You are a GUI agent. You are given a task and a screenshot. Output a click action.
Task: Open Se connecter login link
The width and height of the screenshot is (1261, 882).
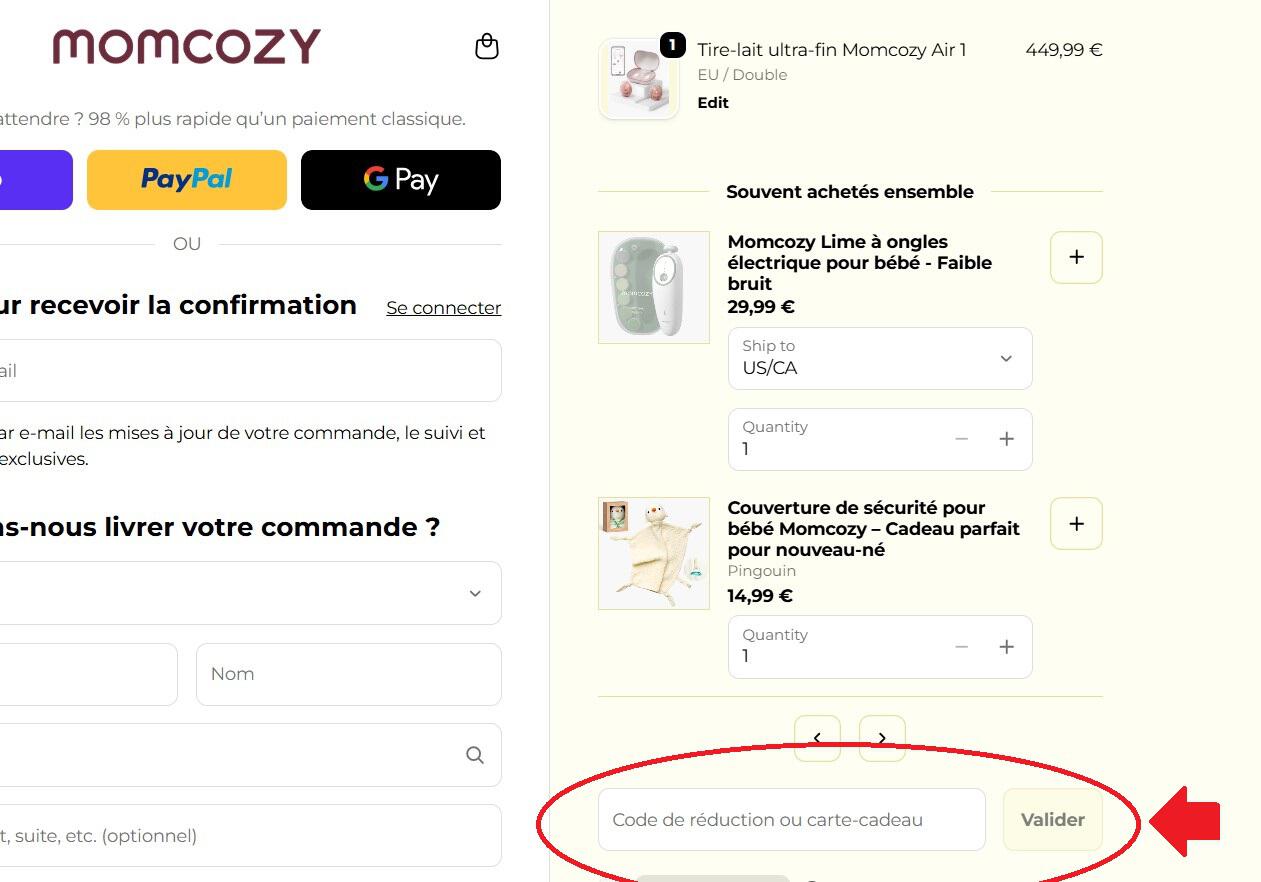pos(443,307)
